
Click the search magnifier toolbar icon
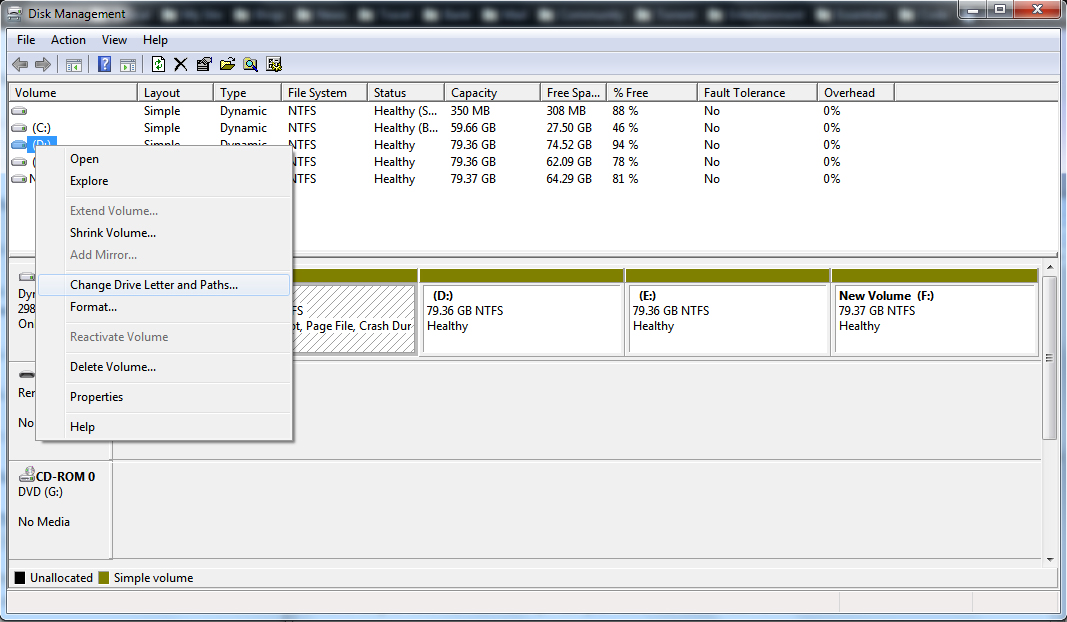pos(250,64)
